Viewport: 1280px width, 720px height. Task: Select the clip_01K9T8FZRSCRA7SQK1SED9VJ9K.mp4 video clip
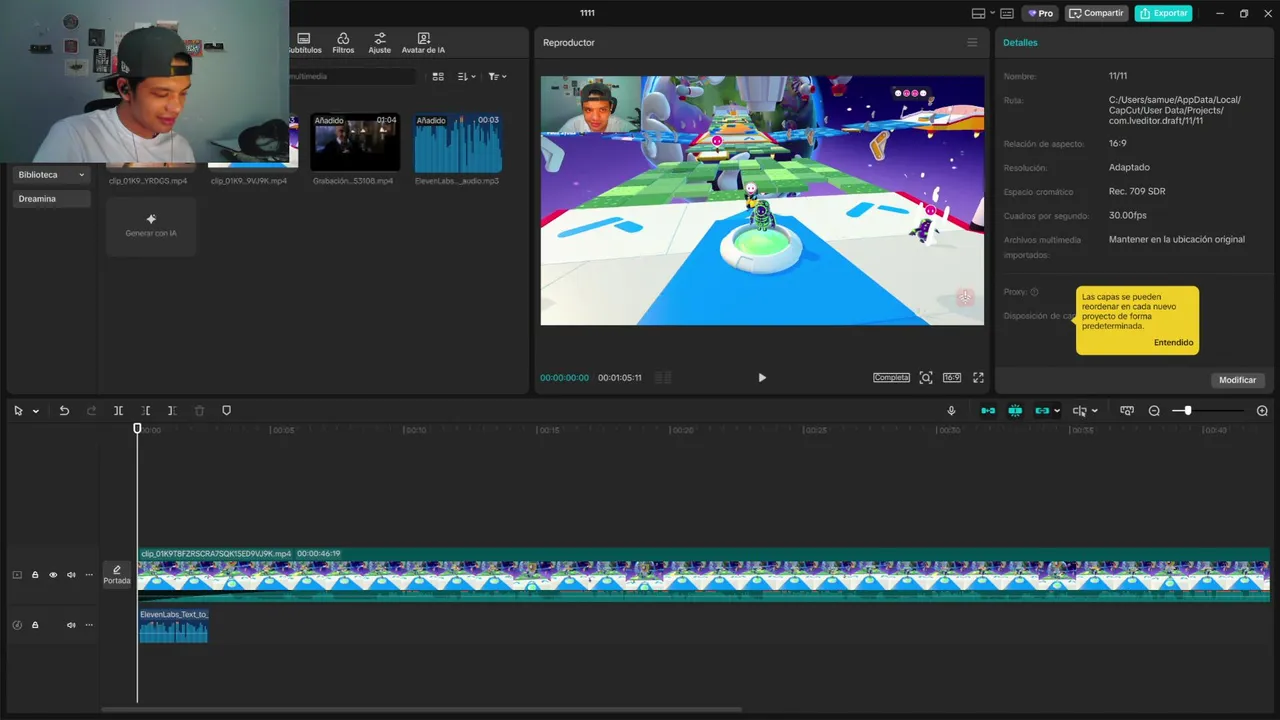click(x=703, y=575)
